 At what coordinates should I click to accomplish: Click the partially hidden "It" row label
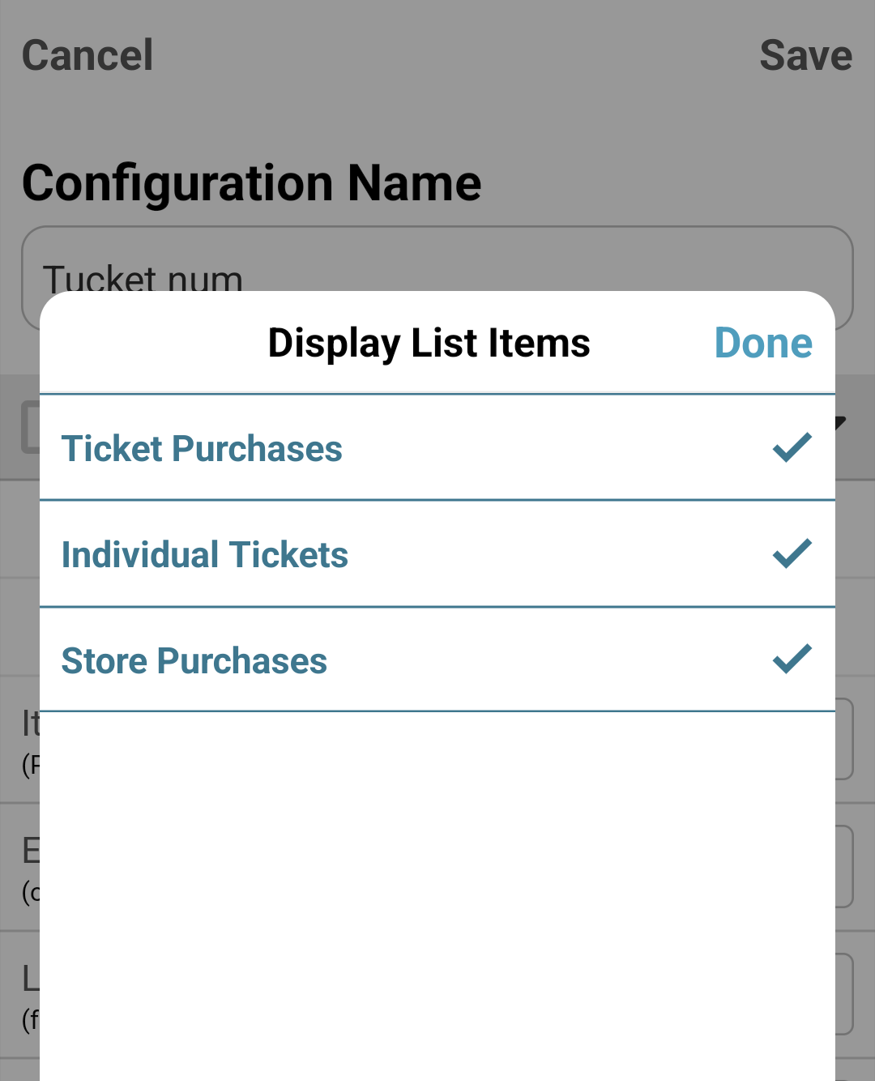[x=31, y=724]
